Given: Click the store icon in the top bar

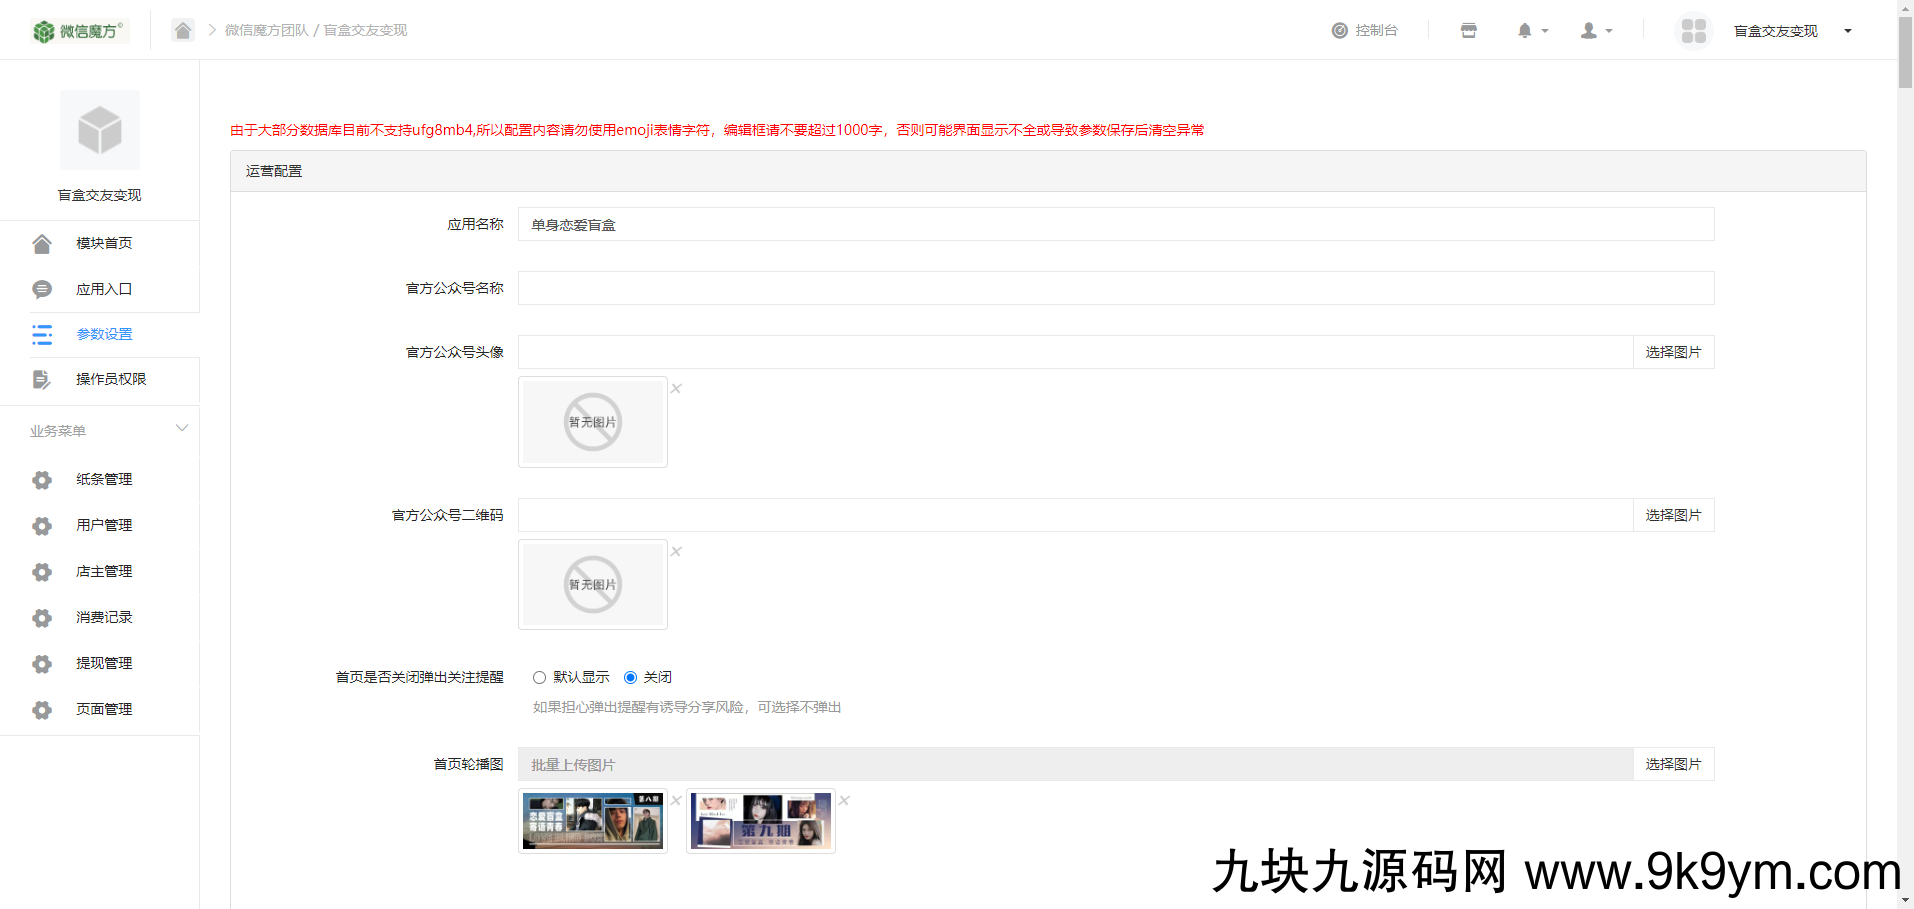Looking at the screenshot, I should coord(1467,30).
